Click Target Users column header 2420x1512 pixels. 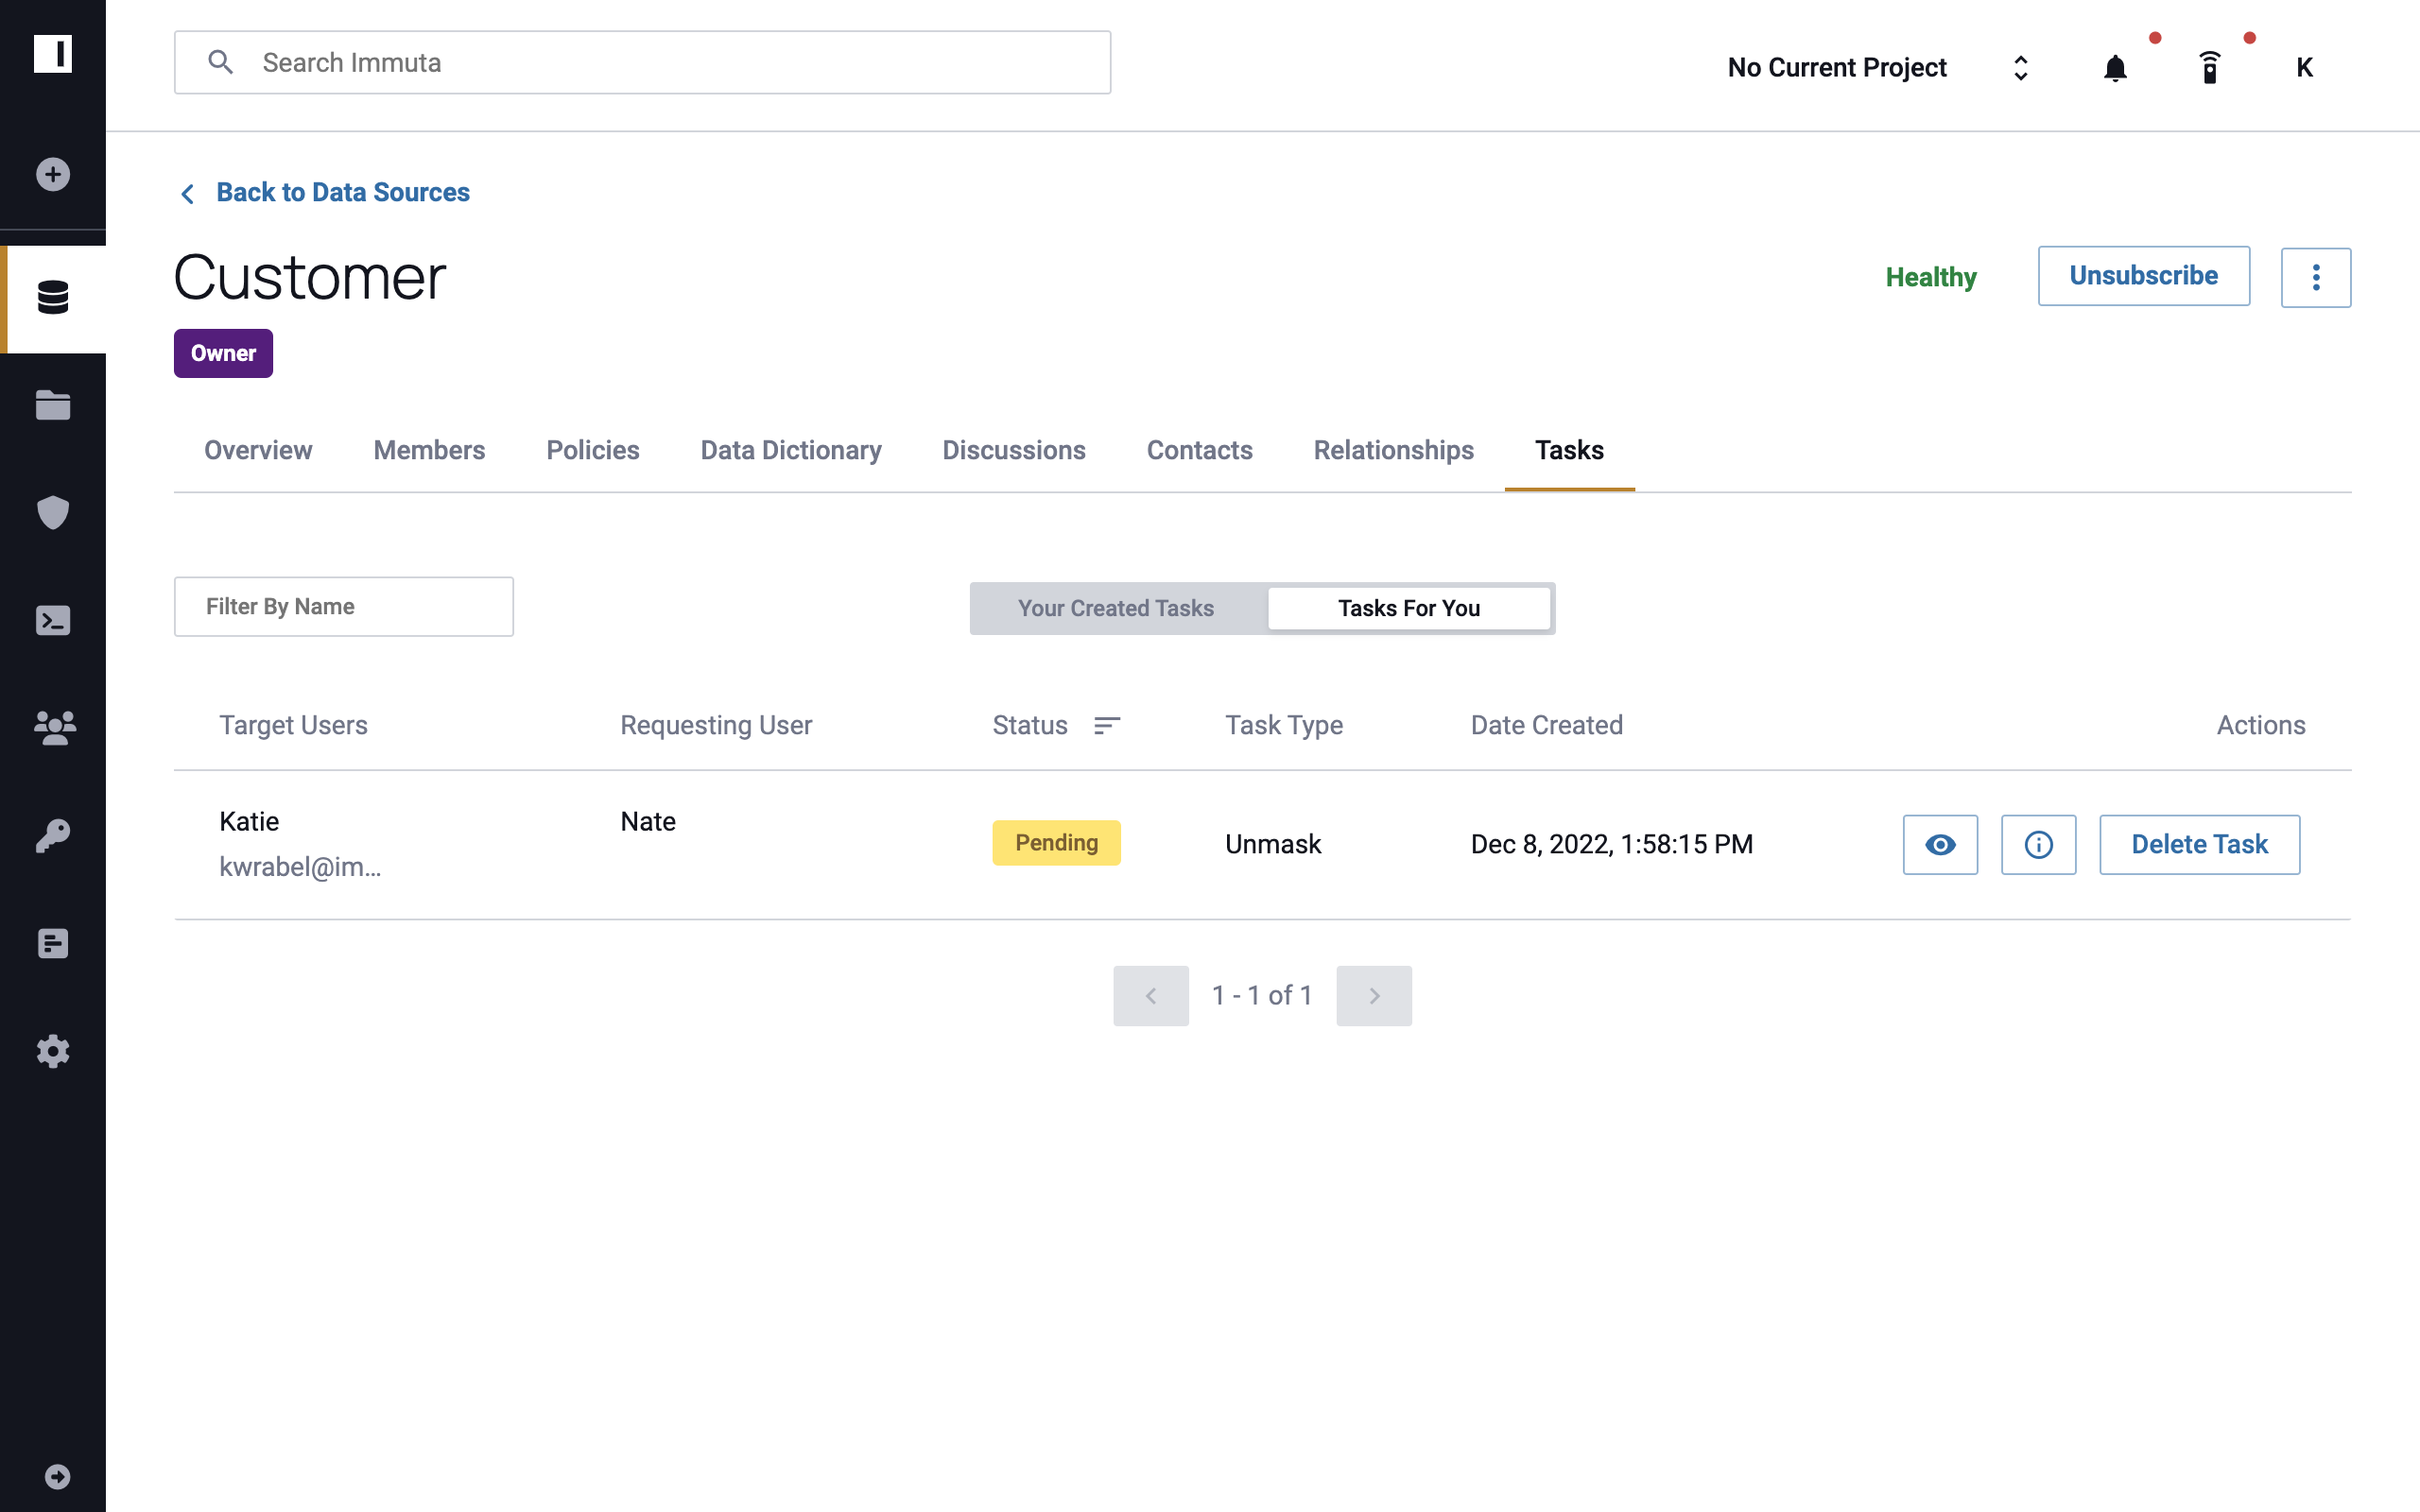point(293,725)
